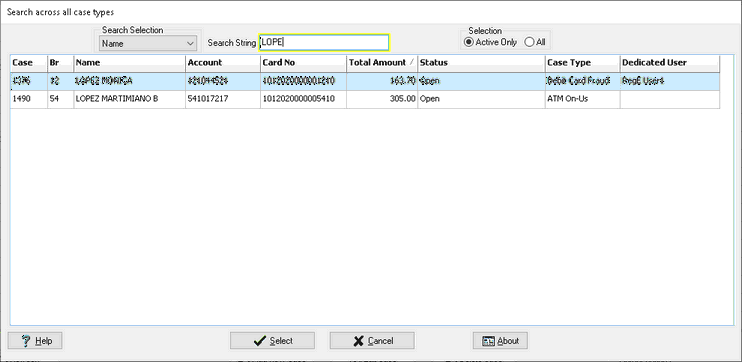Select the LOPEZ MARTIMIANO B row
The image size is (742, 362).
point(365,99)
